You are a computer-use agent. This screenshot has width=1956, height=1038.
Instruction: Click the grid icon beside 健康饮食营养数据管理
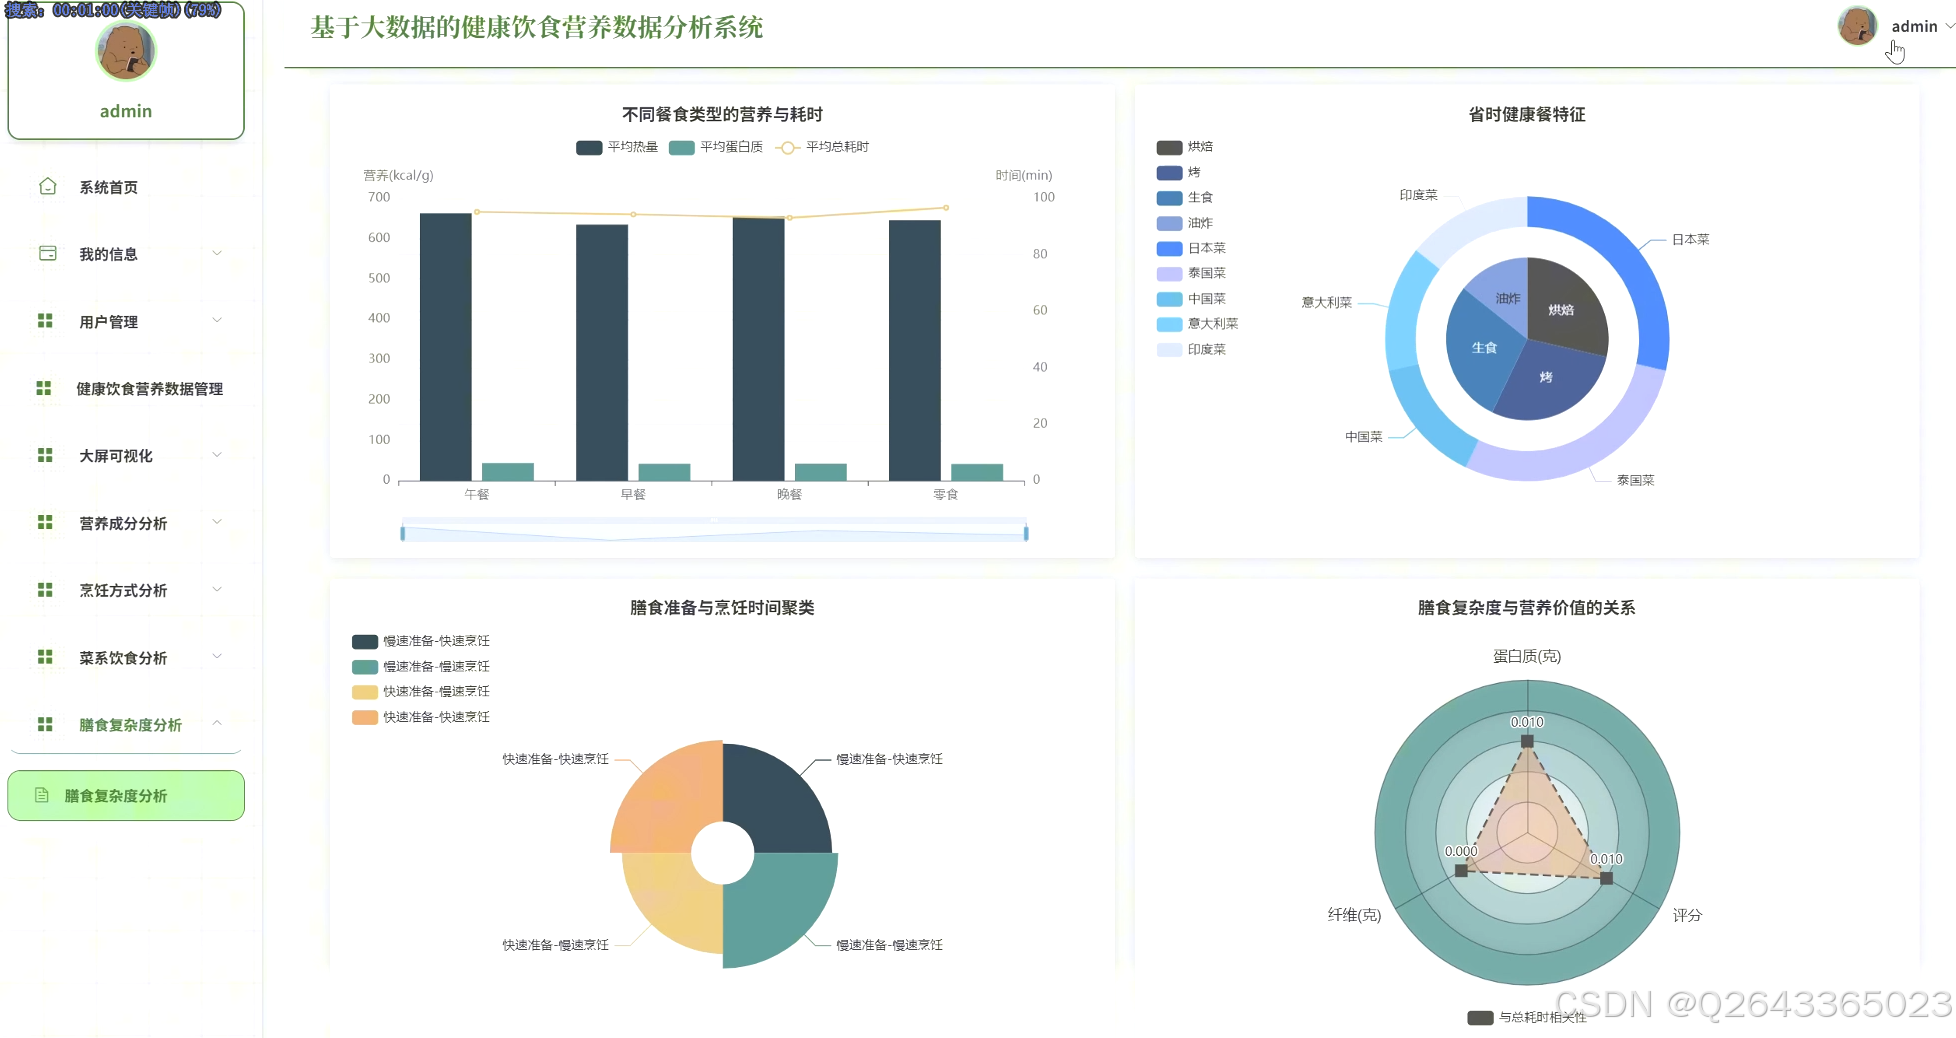click(44, 388)
